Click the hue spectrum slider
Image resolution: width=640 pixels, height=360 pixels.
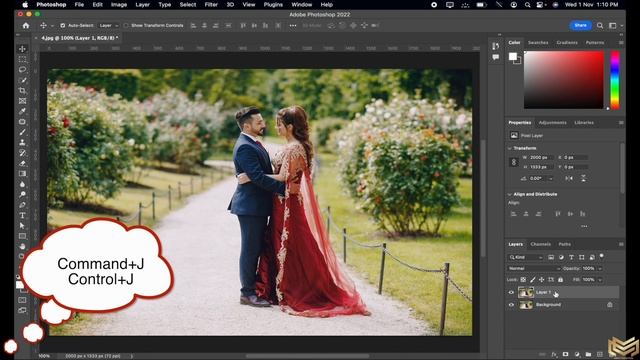click(615, 80)
